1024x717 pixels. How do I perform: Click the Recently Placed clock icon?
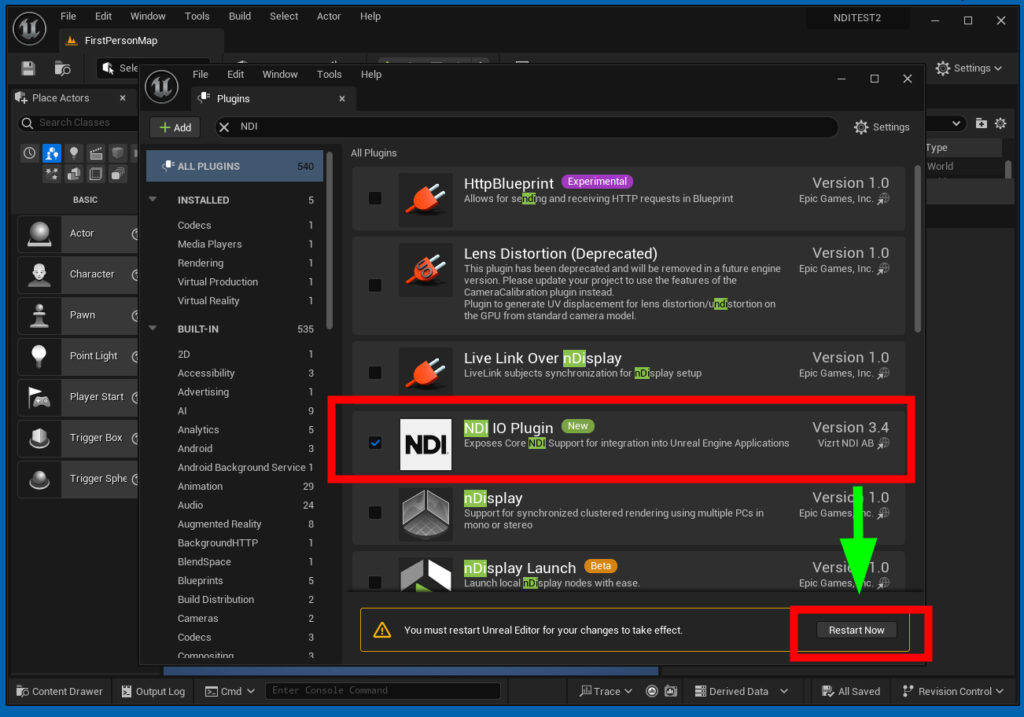(29, 153)
